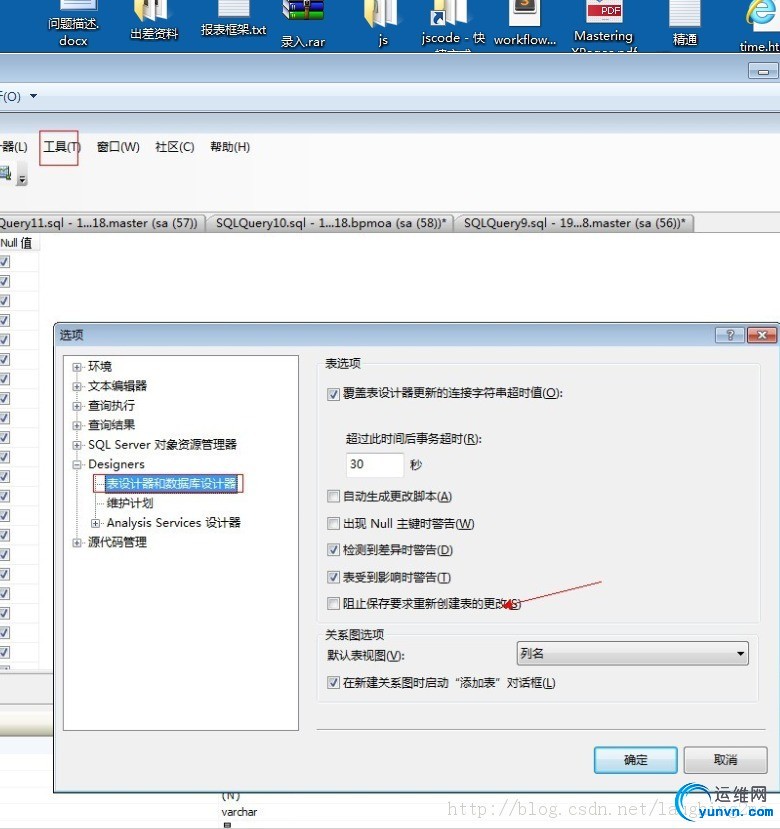Toggle 覆盖表设计器更新的连接字符串超时值 checkbox
This screenshot has height=829, width=780.
[333, 394]
